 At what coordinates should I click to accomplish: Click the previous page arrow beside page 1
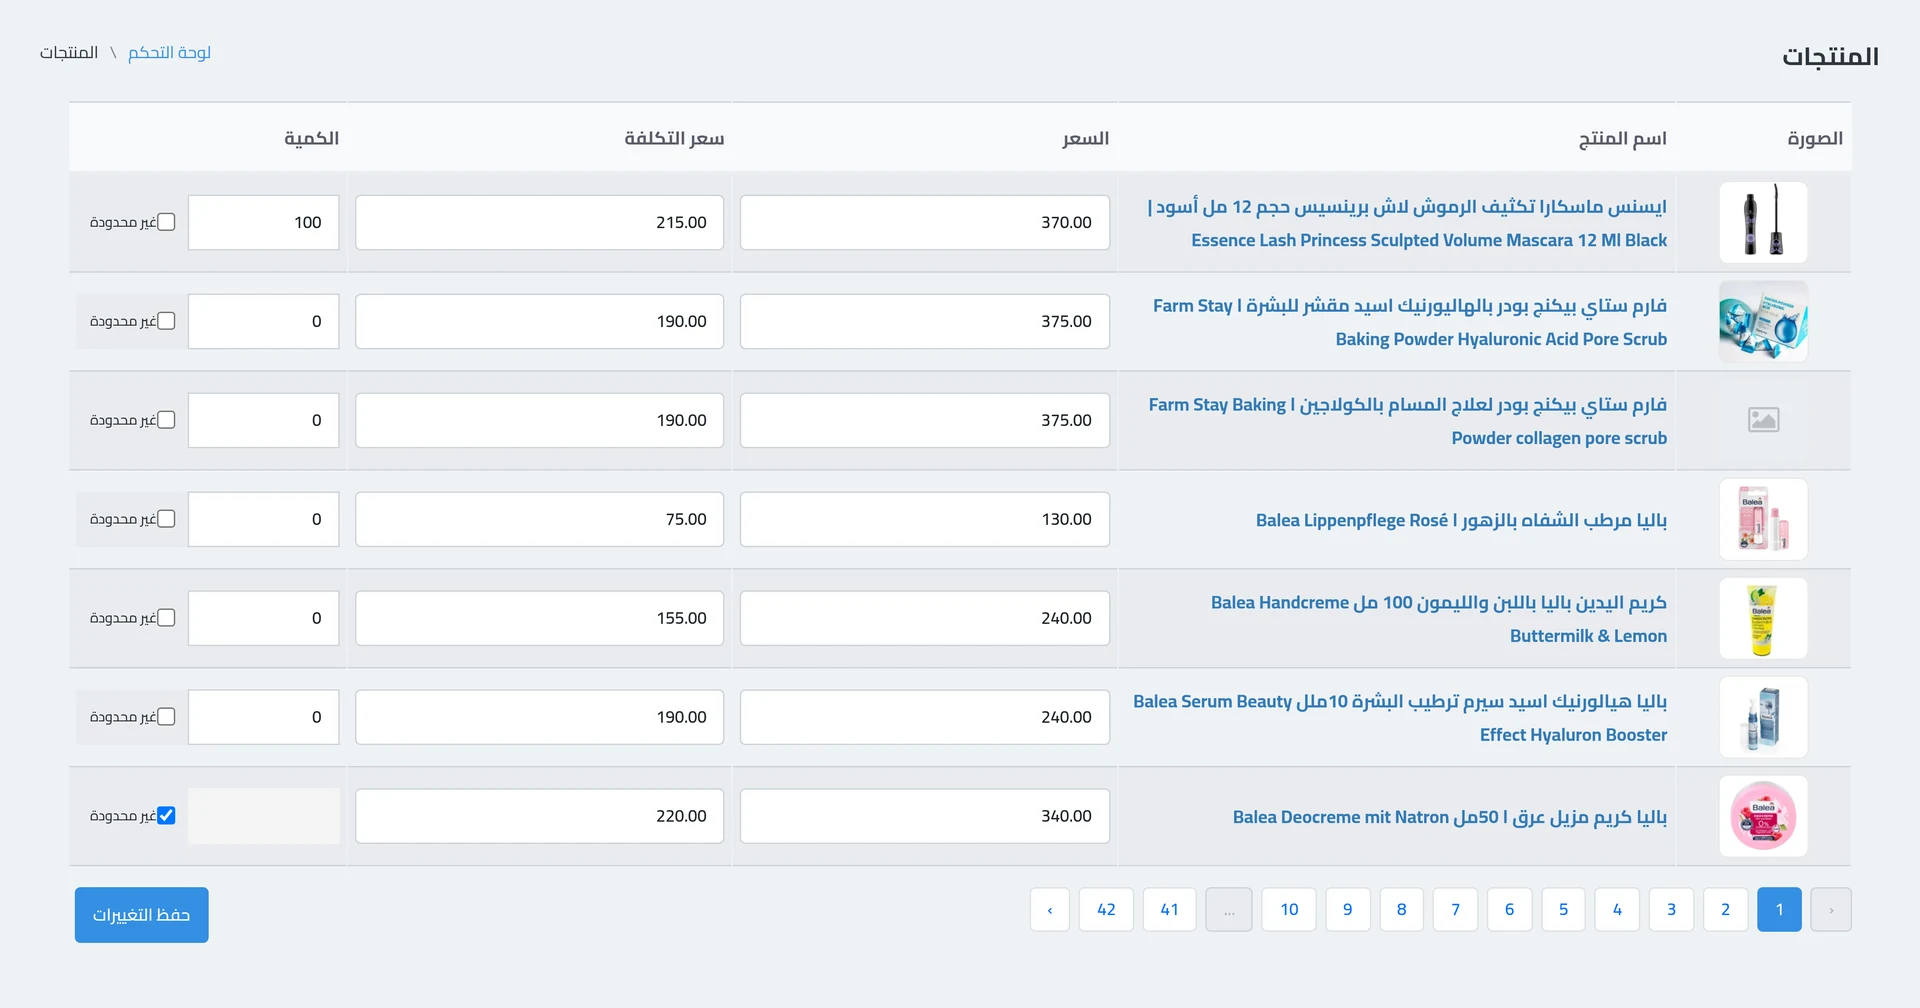click(1831, 909)
